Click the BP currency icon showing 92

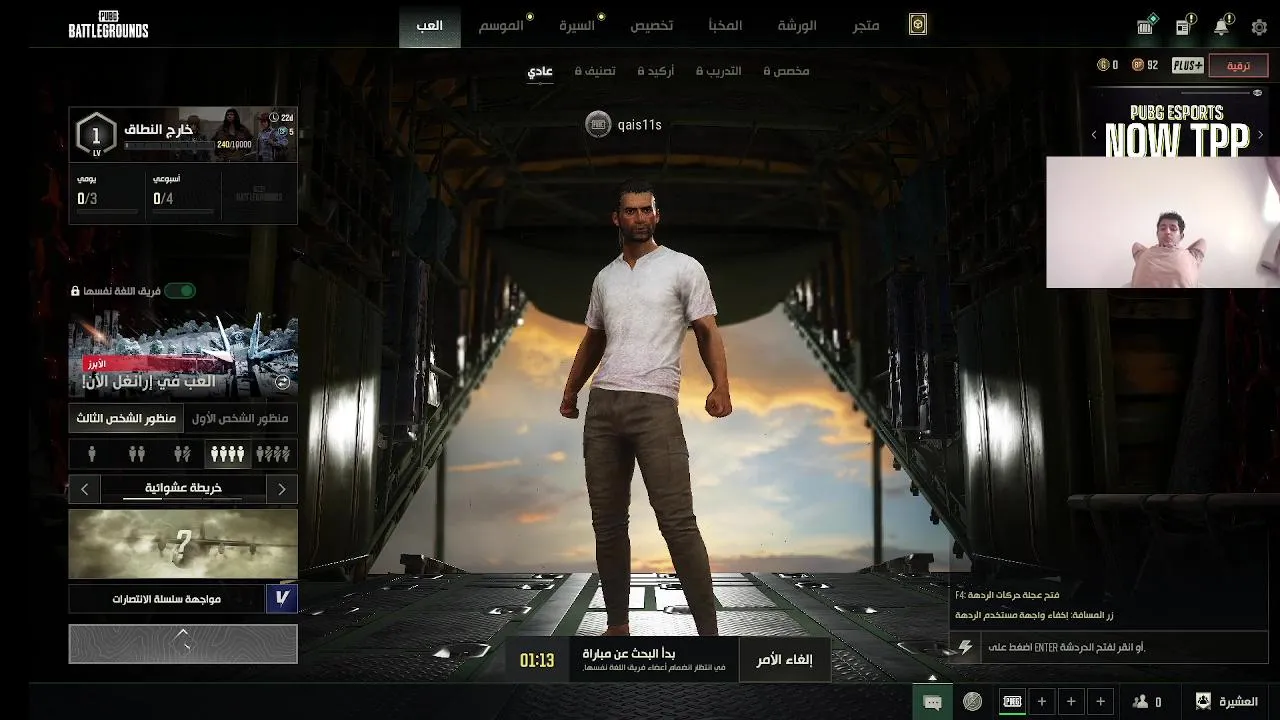(1138, 65)
